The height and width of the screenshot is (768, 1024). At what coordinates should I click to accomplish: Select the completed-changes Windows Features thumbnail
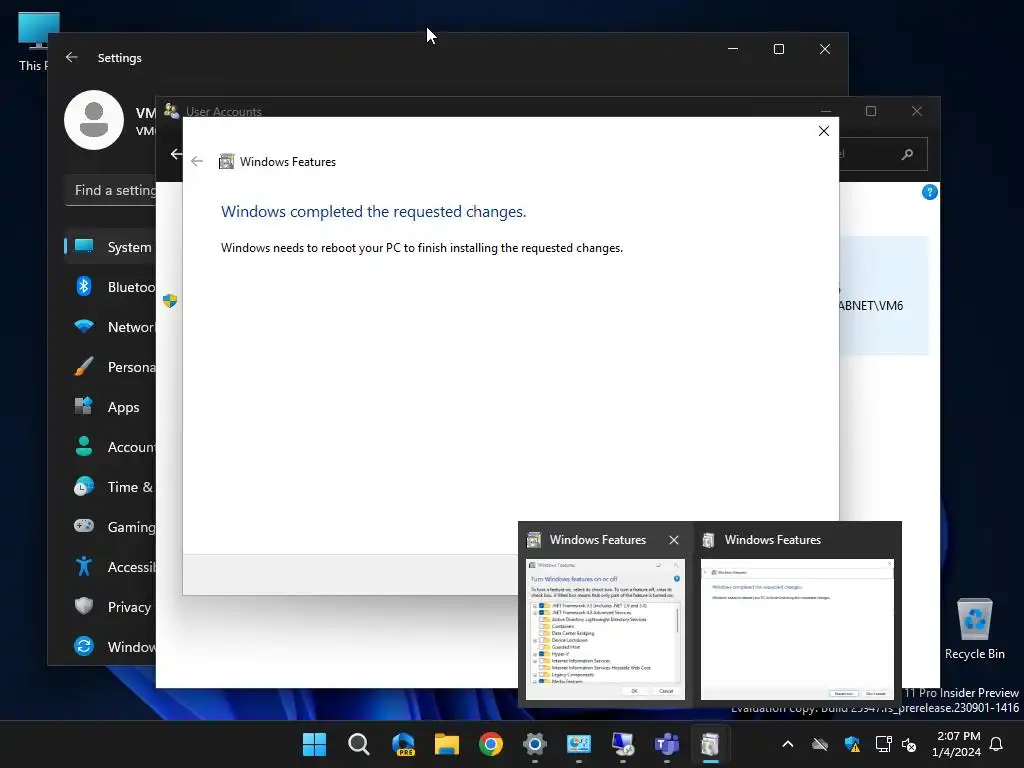[797, 630]
